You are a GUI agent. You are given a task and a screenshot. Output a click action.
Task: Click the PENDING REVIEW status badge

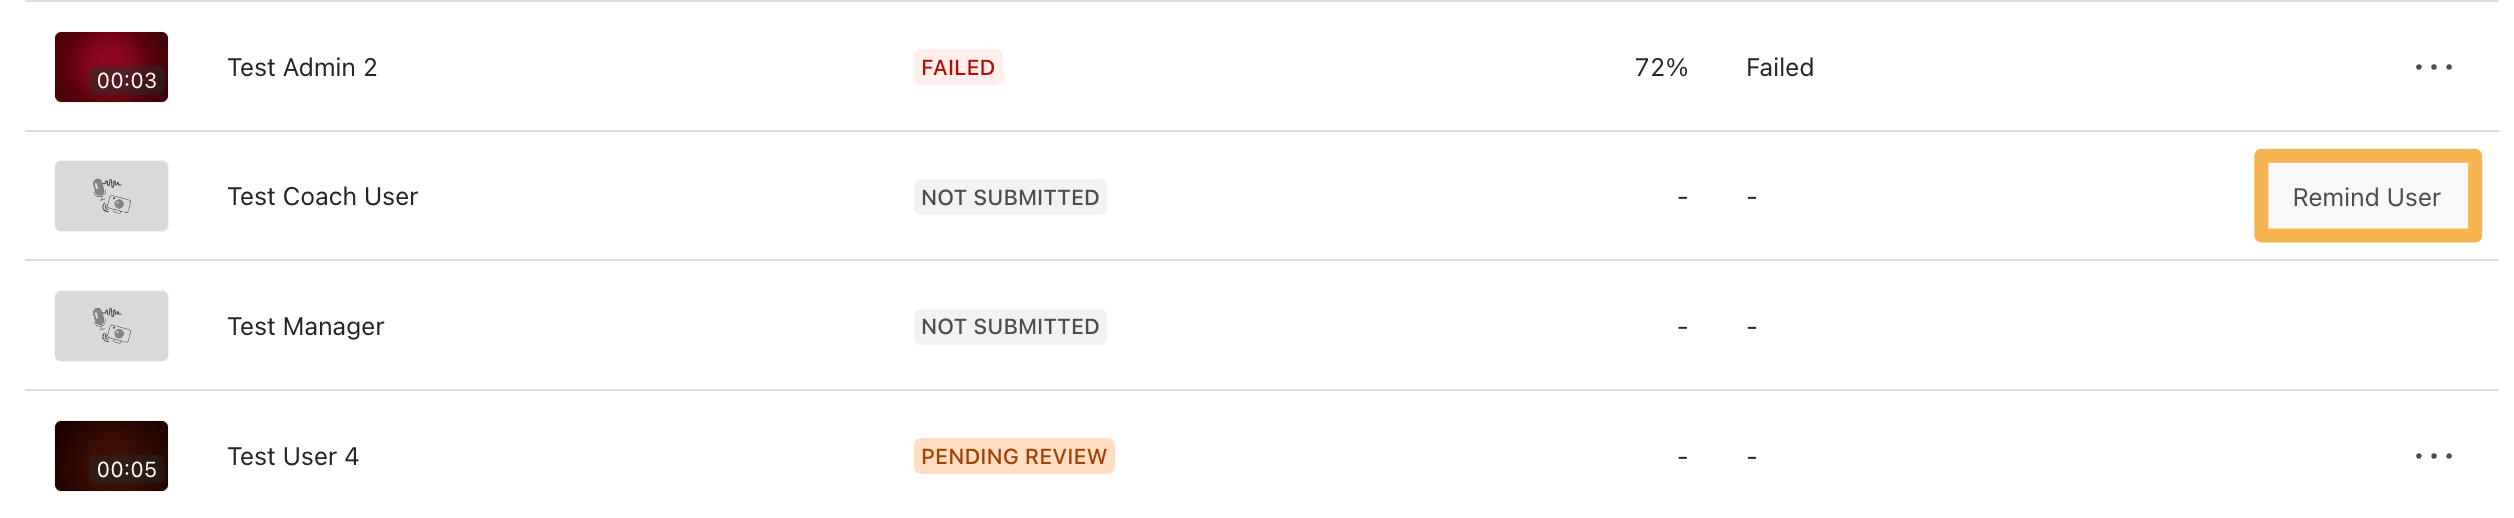tap(1013, 457)
